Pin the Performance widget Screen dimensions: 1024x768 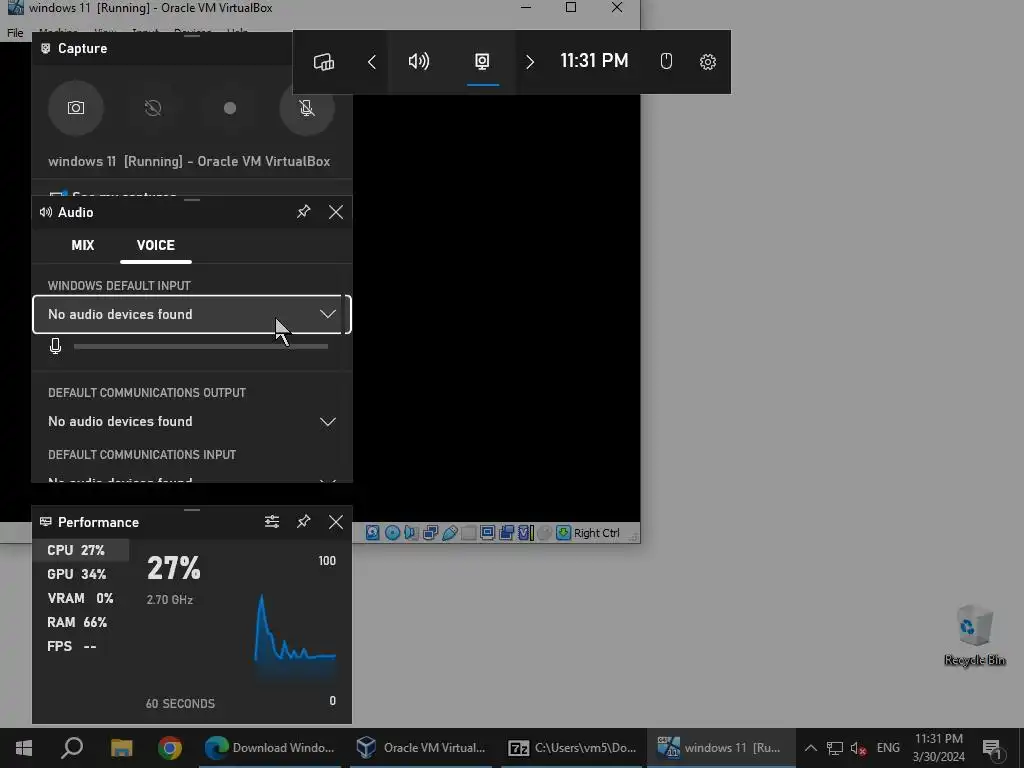pyautogui.click(x=304, y=522)
